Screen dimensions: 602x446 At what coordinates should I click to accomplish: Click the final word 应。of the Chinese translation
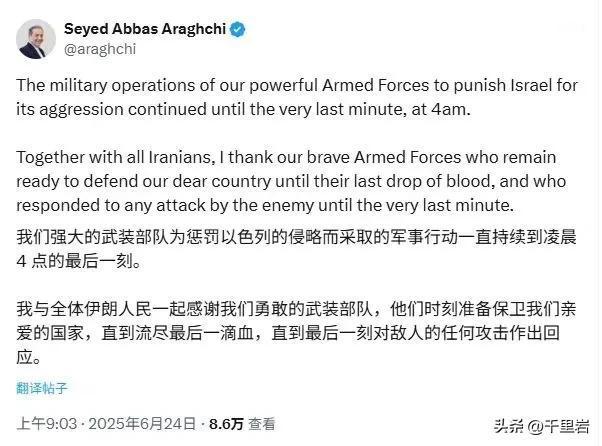coord(29,357)
